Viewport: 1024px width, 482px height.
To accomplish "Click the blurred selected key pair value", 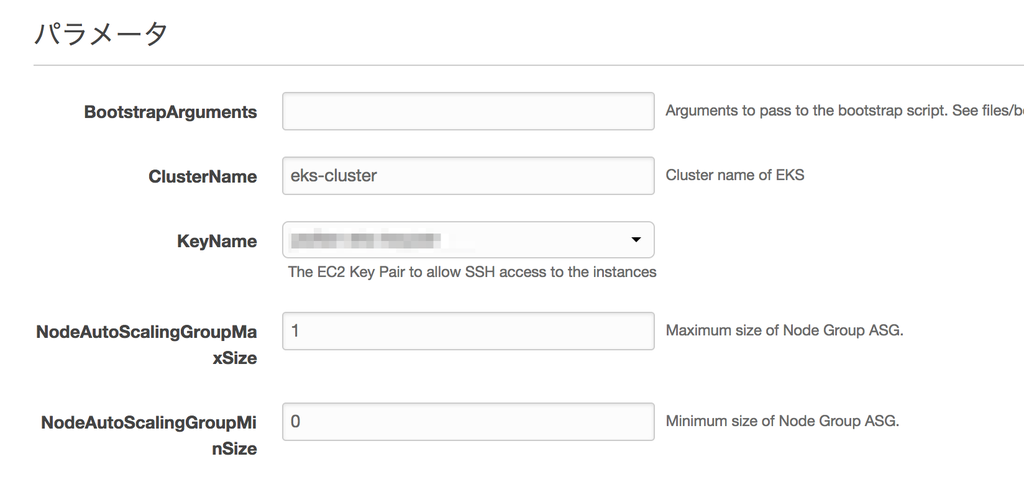I will (364, 240).
